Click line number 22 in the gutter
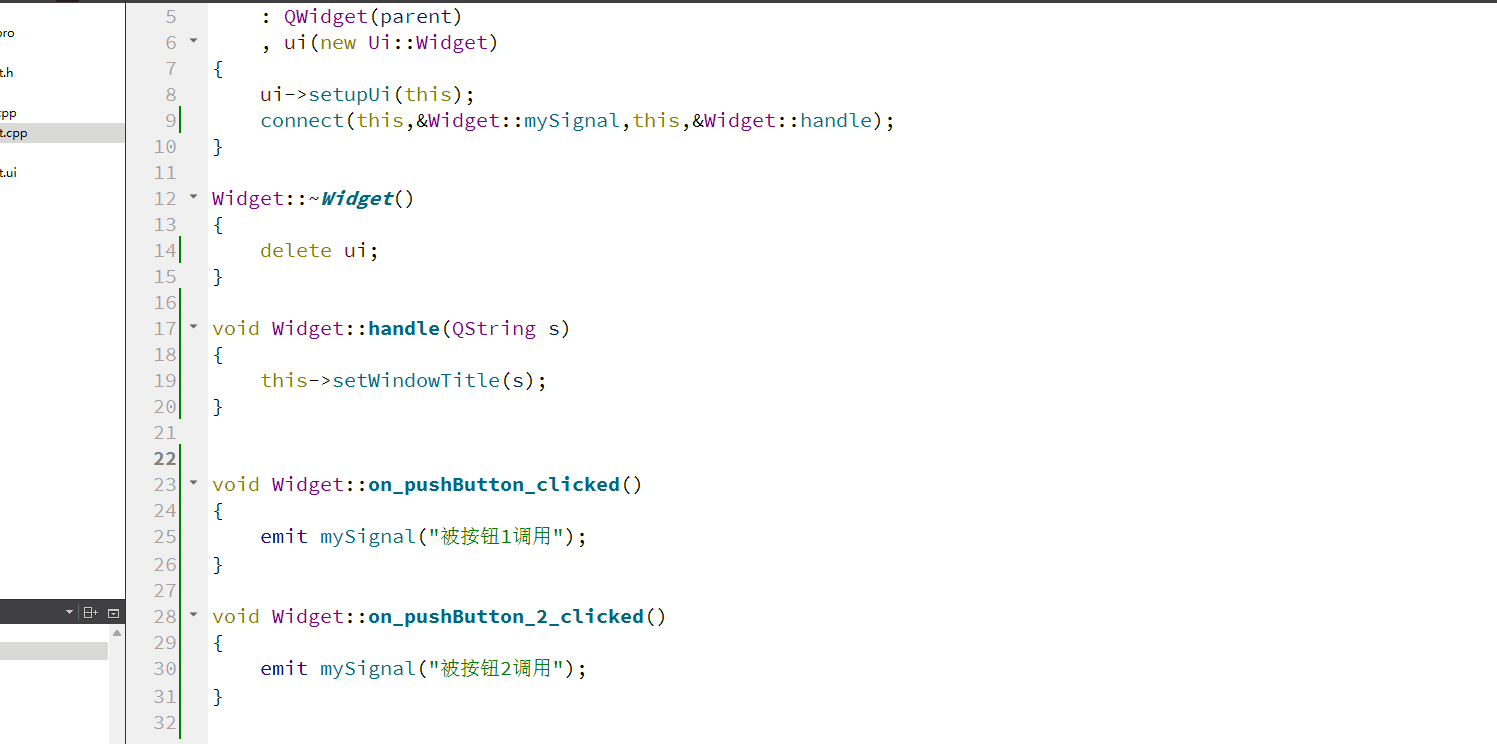1497x744 pixels. coord(163,458)
